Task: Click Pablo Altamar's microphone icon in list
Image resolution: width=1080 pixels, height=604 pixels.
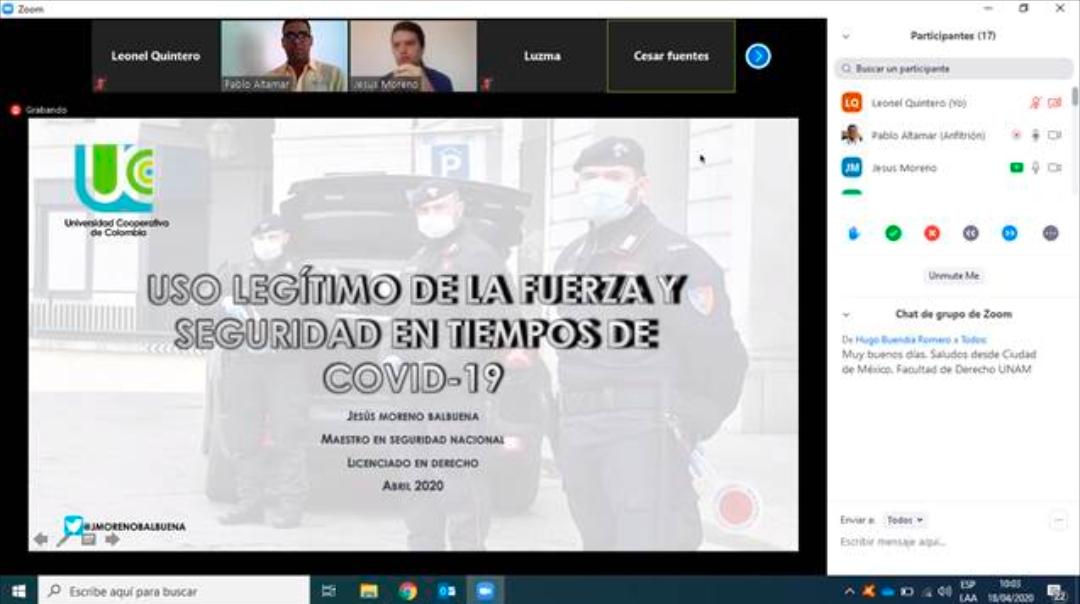Action: (1035, 136)
